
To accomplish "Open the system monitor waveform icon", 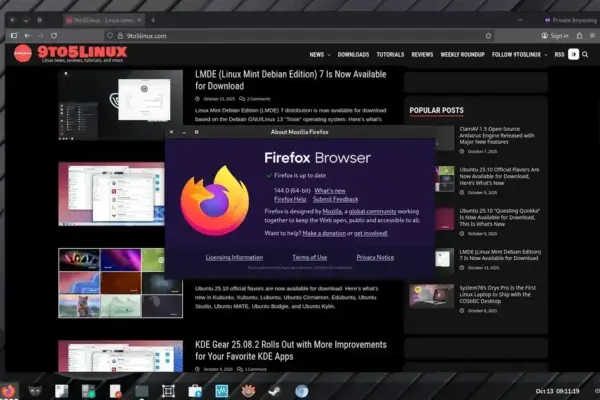I will (222, 391).
